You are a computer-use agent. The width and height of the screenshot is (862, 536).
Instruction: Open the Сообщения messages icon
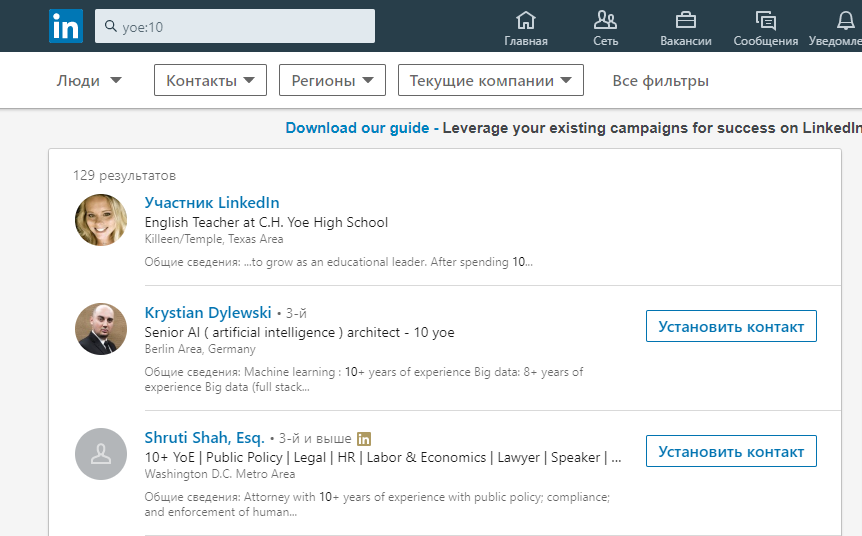(x=766, y=20)
